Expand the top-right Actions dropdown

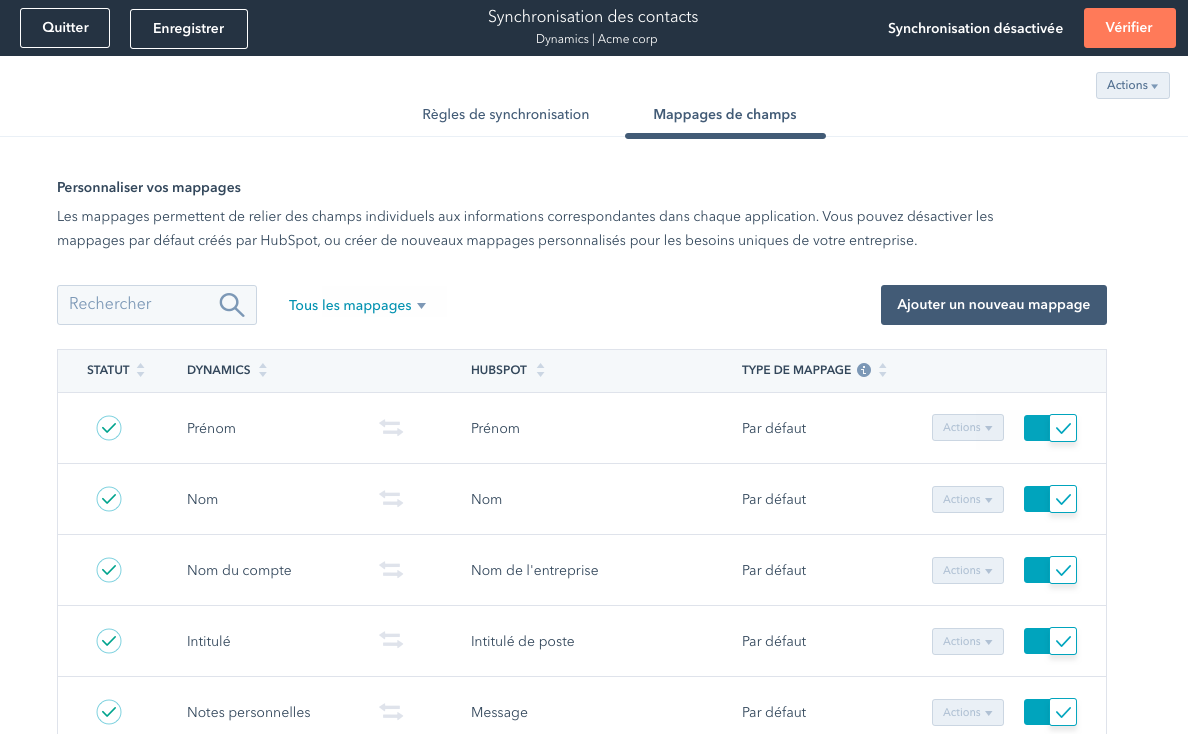1132,86
